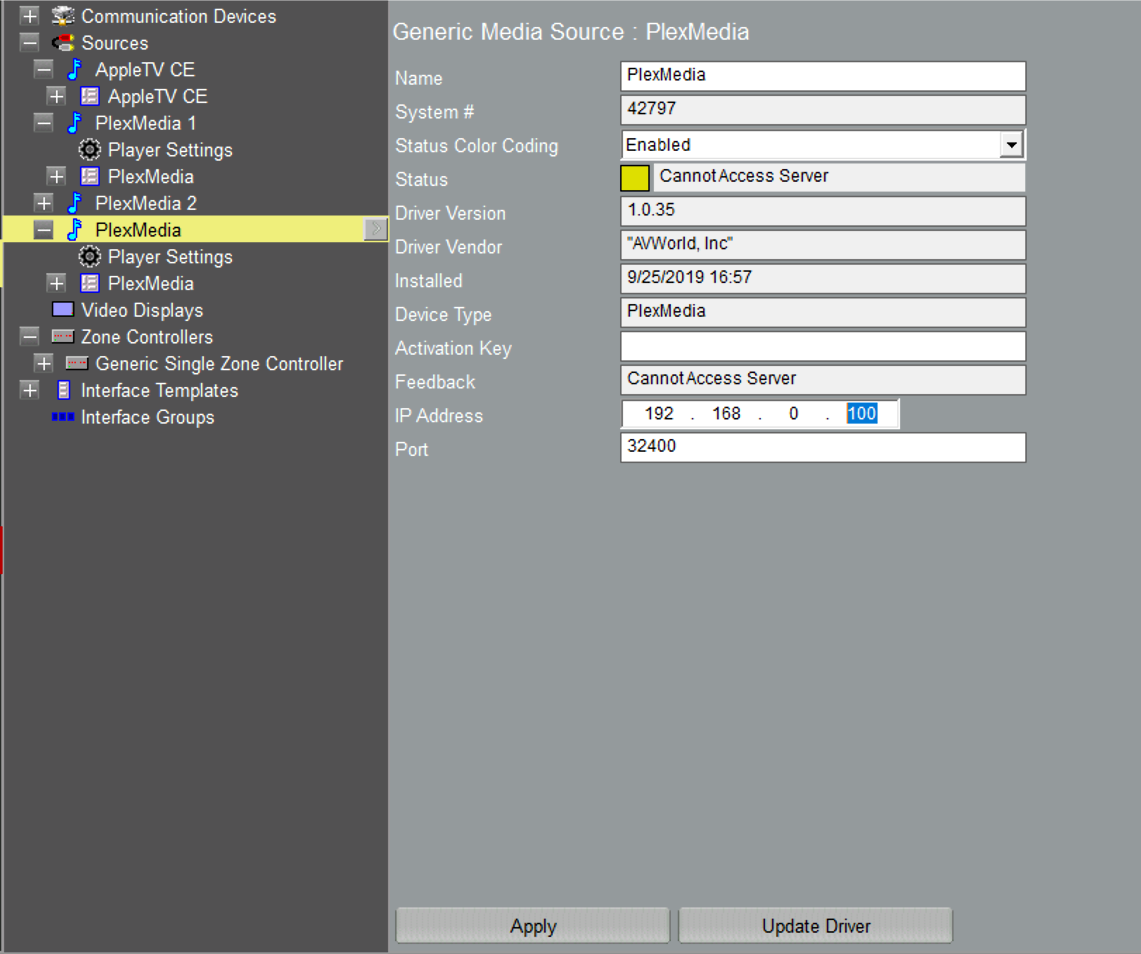Expand PlexMedia list node under PlexMedia 1

coord(57,176)
